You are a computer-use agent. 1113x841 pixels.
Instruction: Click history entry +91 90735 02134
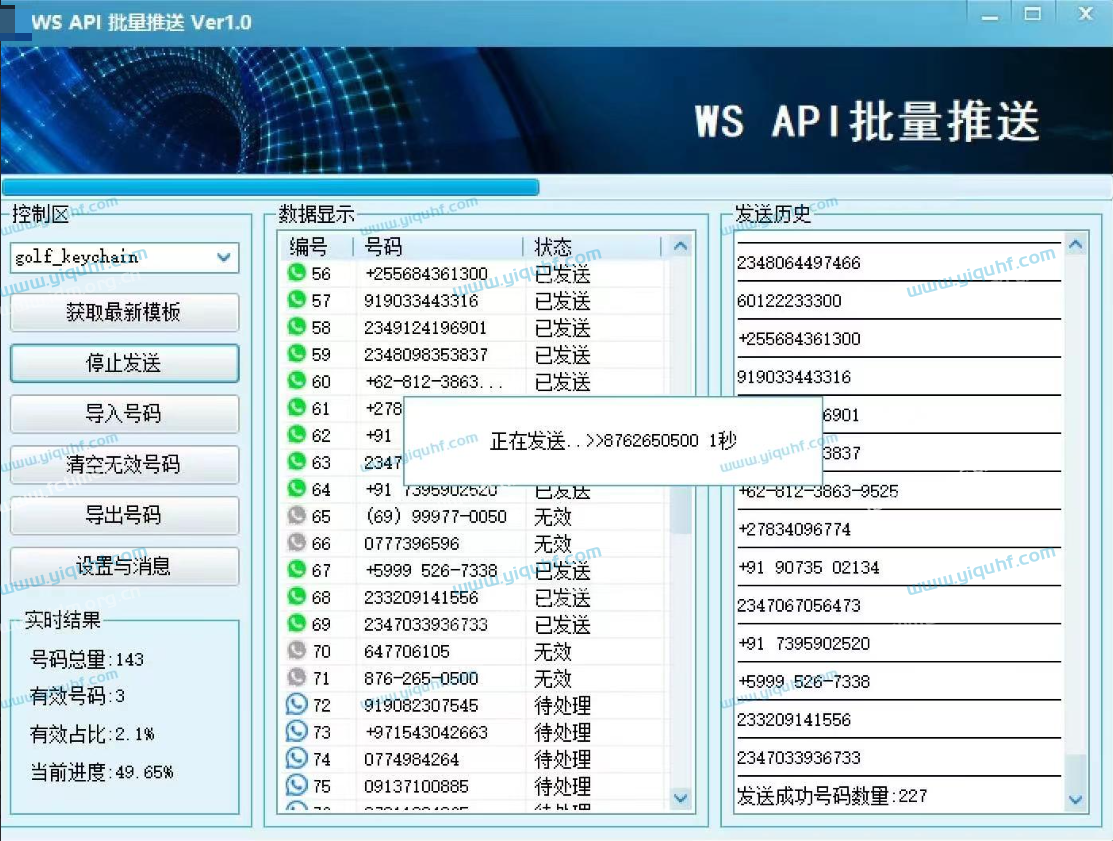click(808, 568)
